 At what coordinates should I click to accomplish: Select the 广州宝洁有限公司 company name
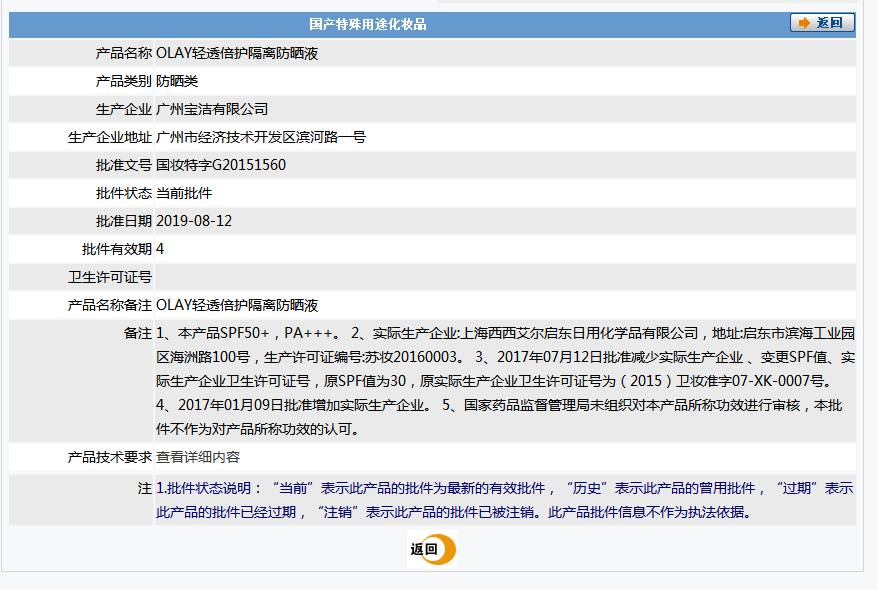point(212,109)
